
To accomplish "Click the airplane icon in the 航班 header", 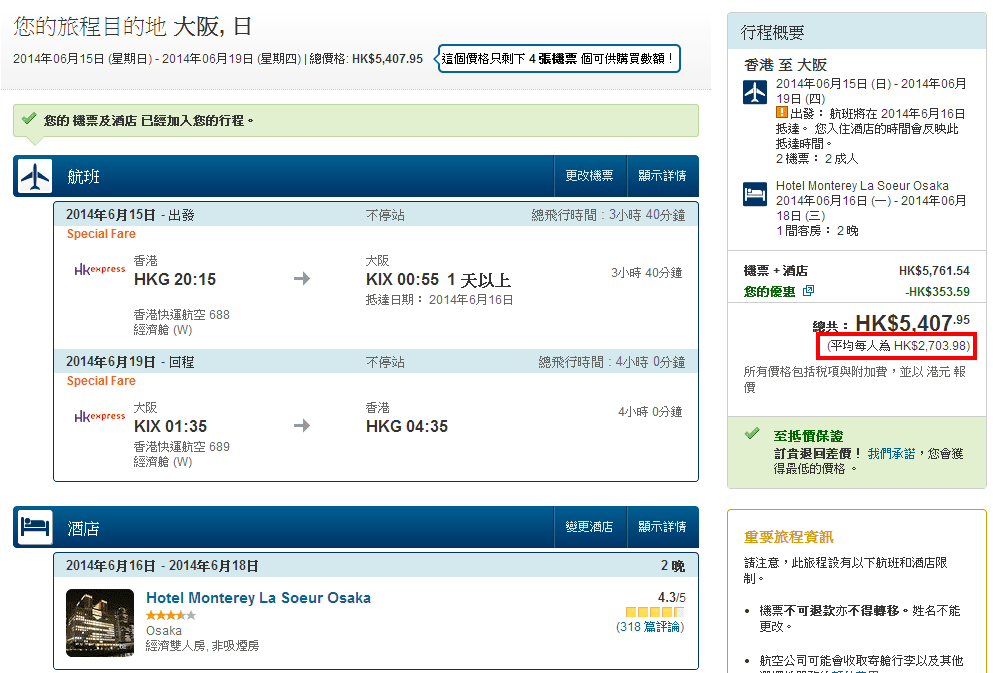I will click(34, 176).
